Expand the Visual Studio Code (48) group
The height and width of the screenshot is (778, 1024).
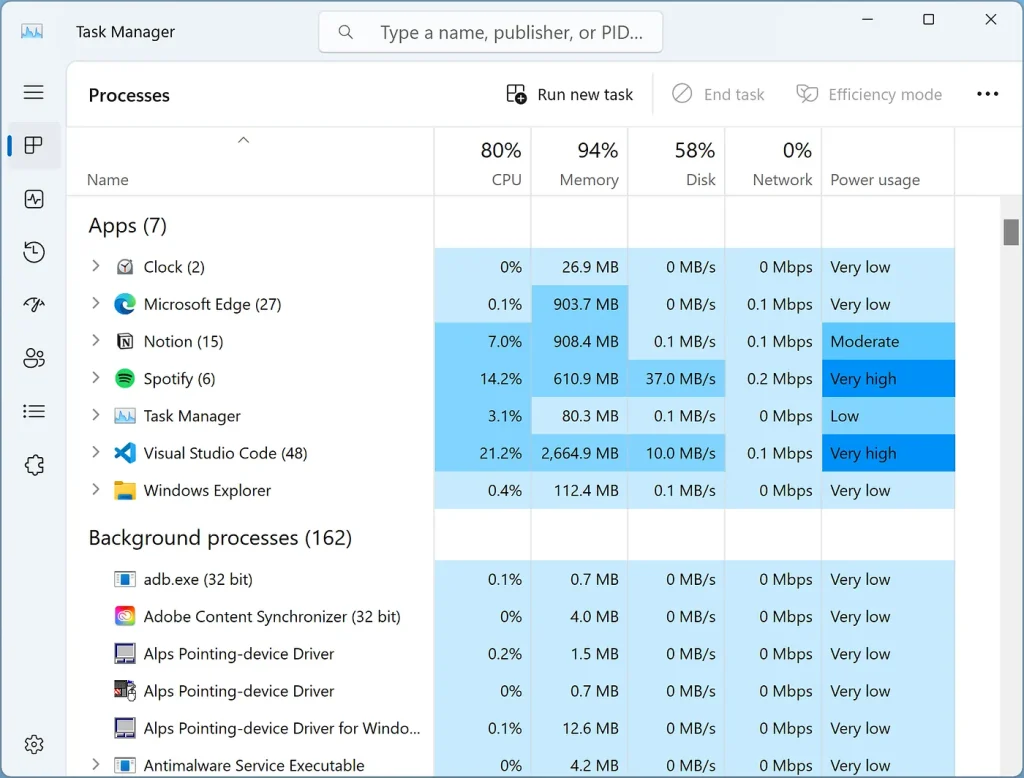tap(95, 452)
